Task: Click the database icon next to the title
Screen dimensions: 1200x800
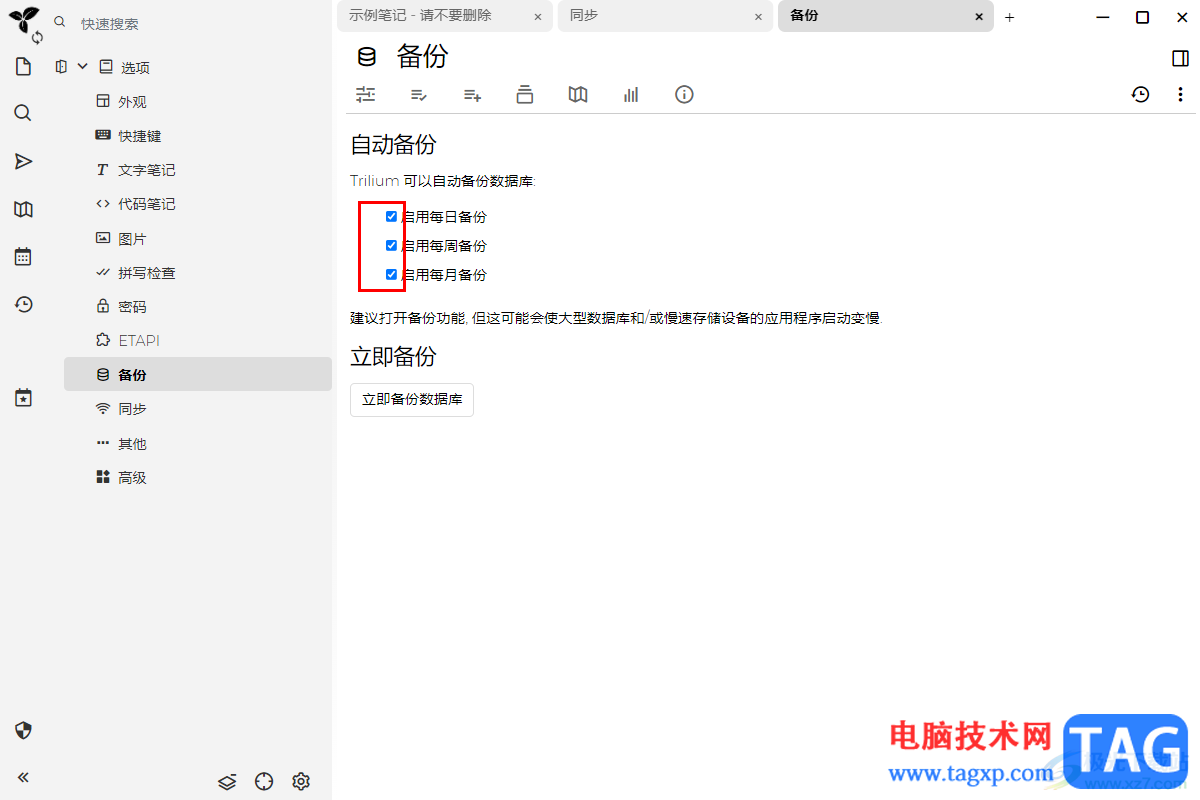Action: (x=368, y=57)
